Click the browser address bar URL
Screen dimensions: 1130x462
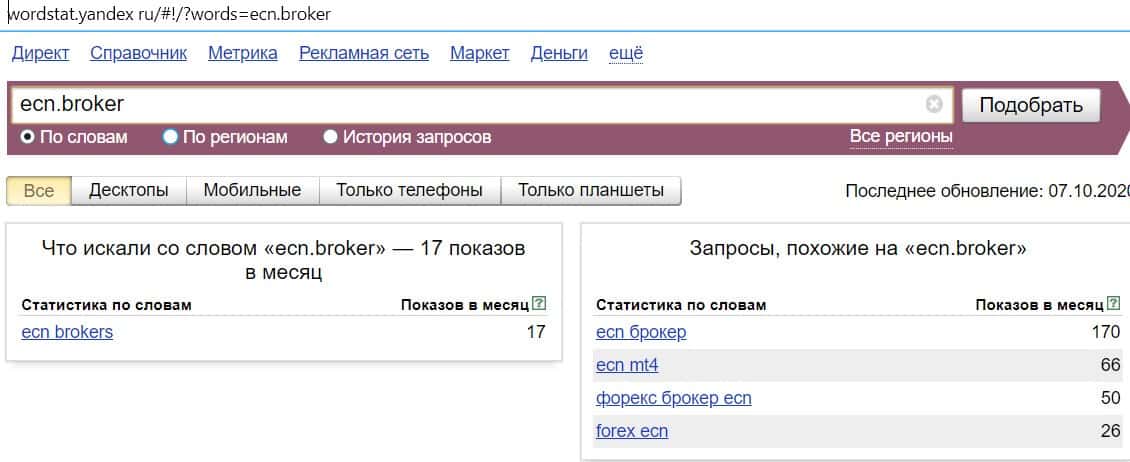point(169,14)
